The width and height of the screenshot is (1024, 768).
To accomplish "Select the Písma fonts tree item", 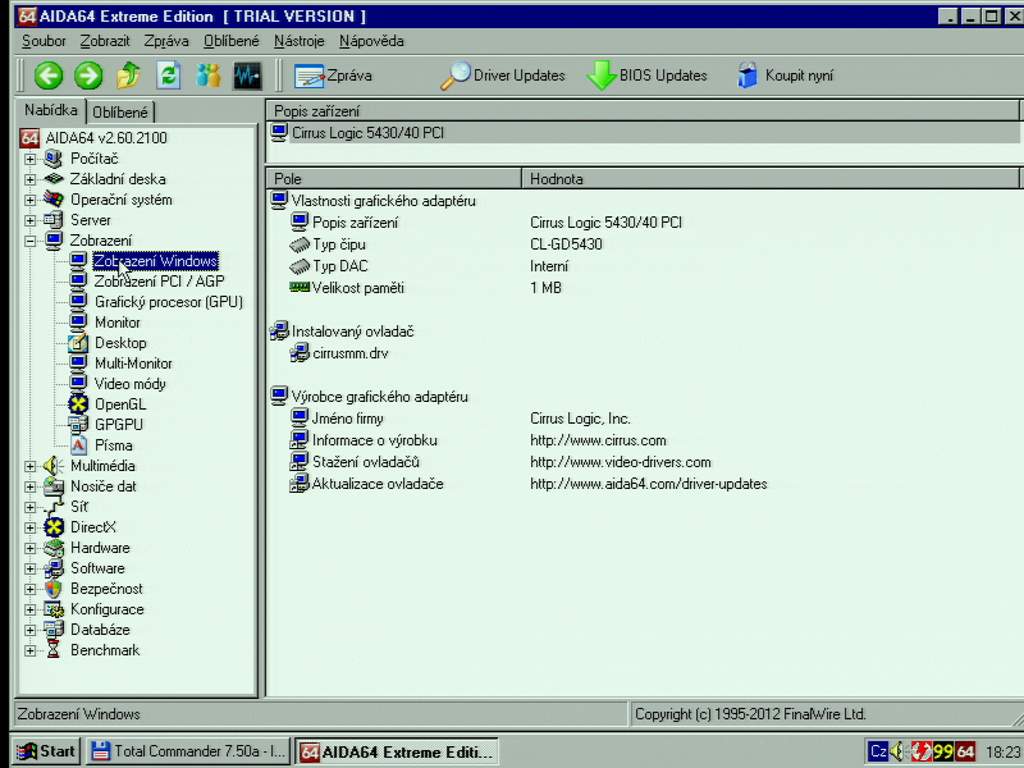I will (x=114, y=445).
